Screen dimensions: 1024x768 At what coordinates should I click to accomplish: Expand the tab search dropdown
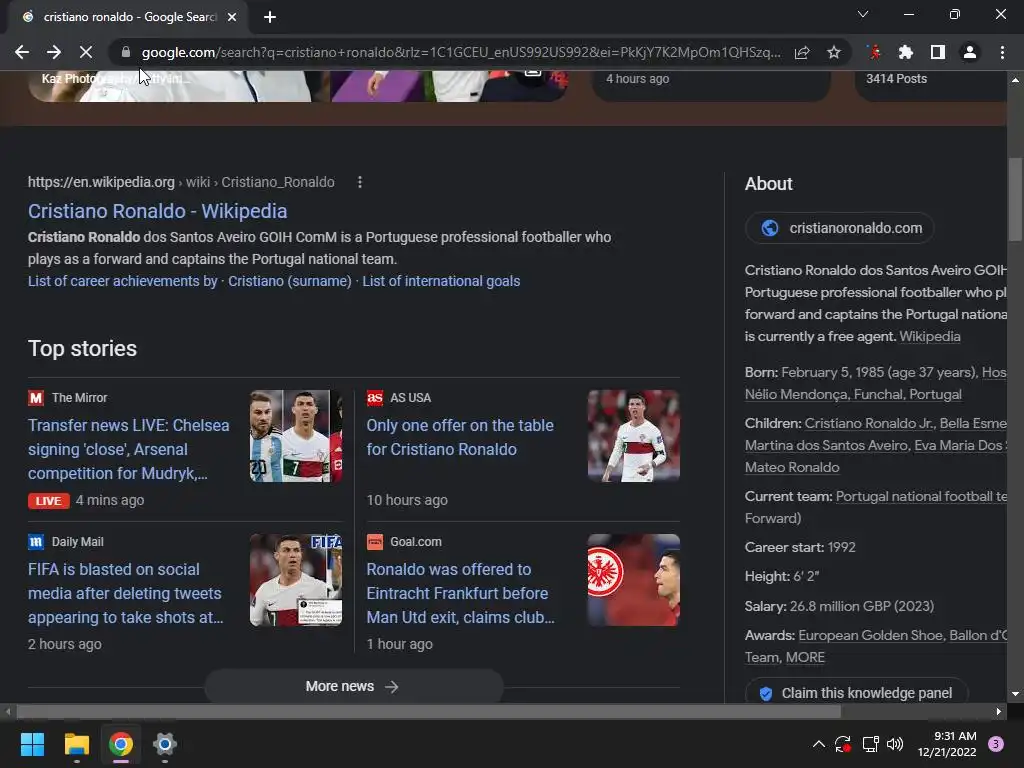click(863, 14)
